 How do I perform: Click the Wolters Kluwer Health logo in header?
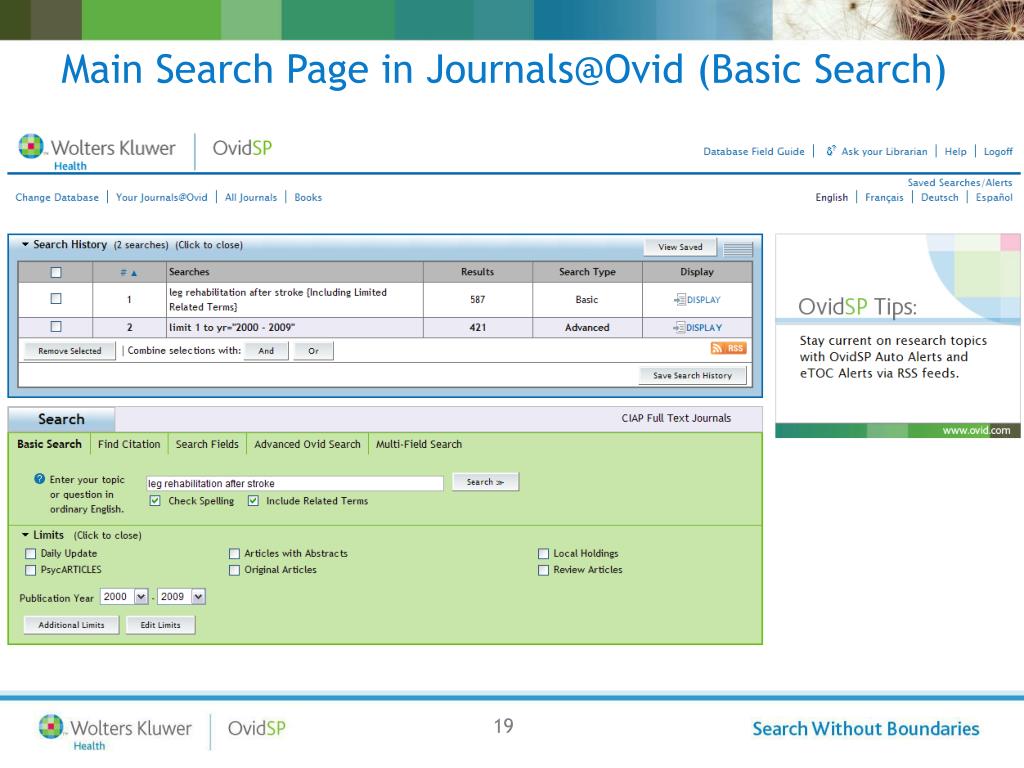pos(97,152)
